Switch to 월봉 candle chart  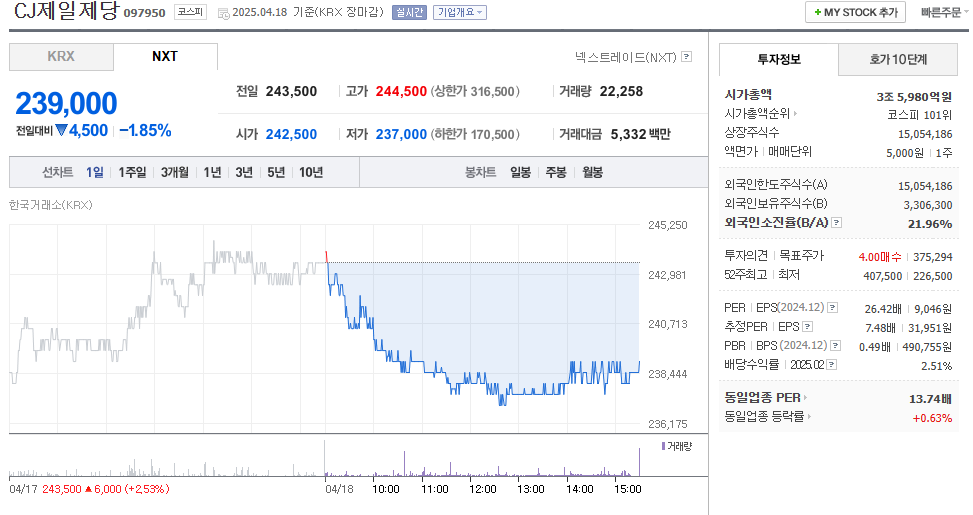point(593,172)
